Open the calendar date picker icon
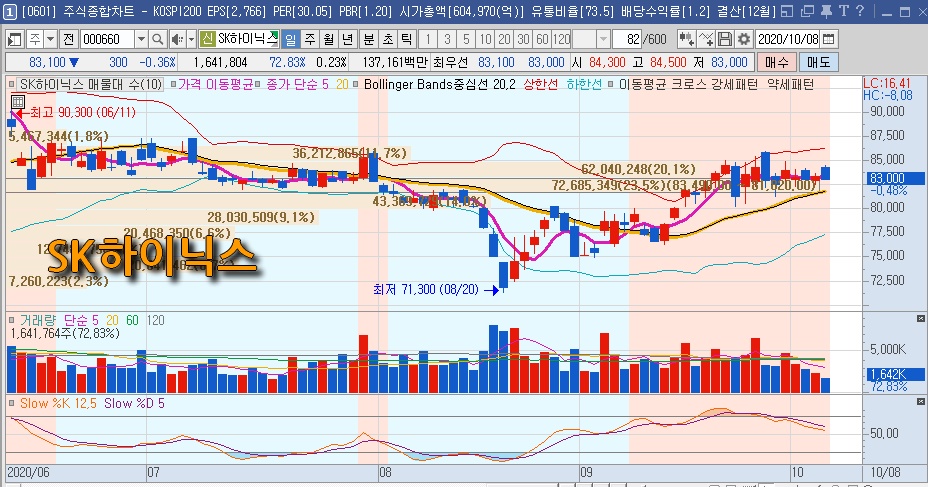This screenshot has width=928, height=487. point(829,40)
